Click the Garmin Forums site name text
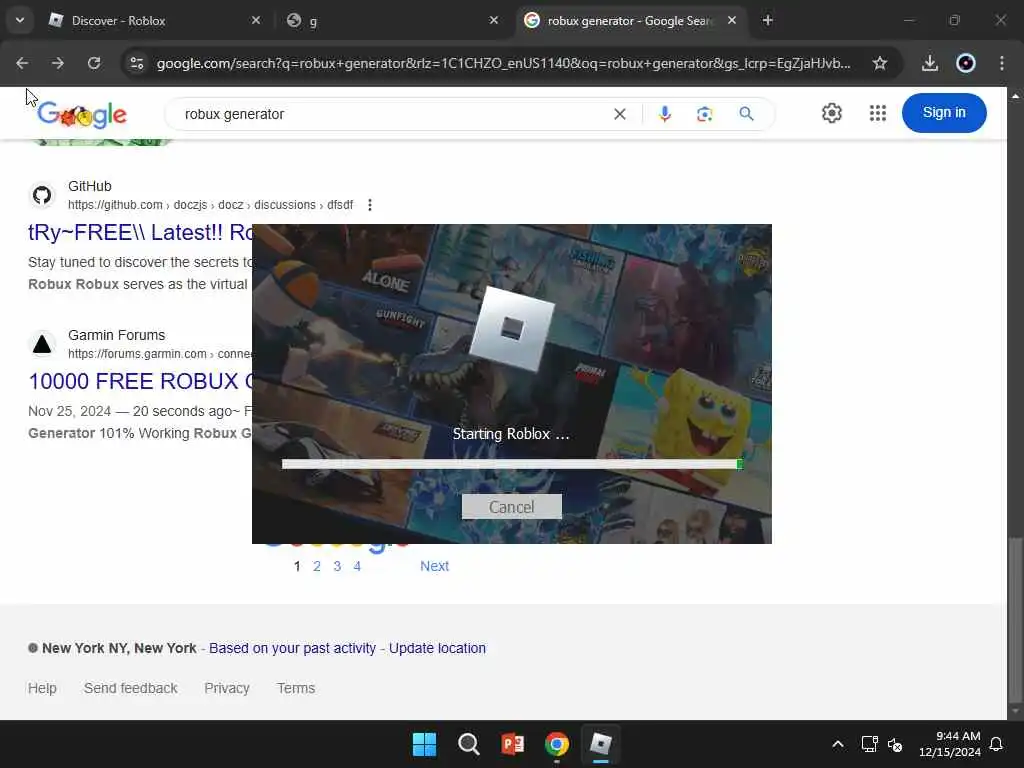The image size is (1024, 768). [117, 335]
